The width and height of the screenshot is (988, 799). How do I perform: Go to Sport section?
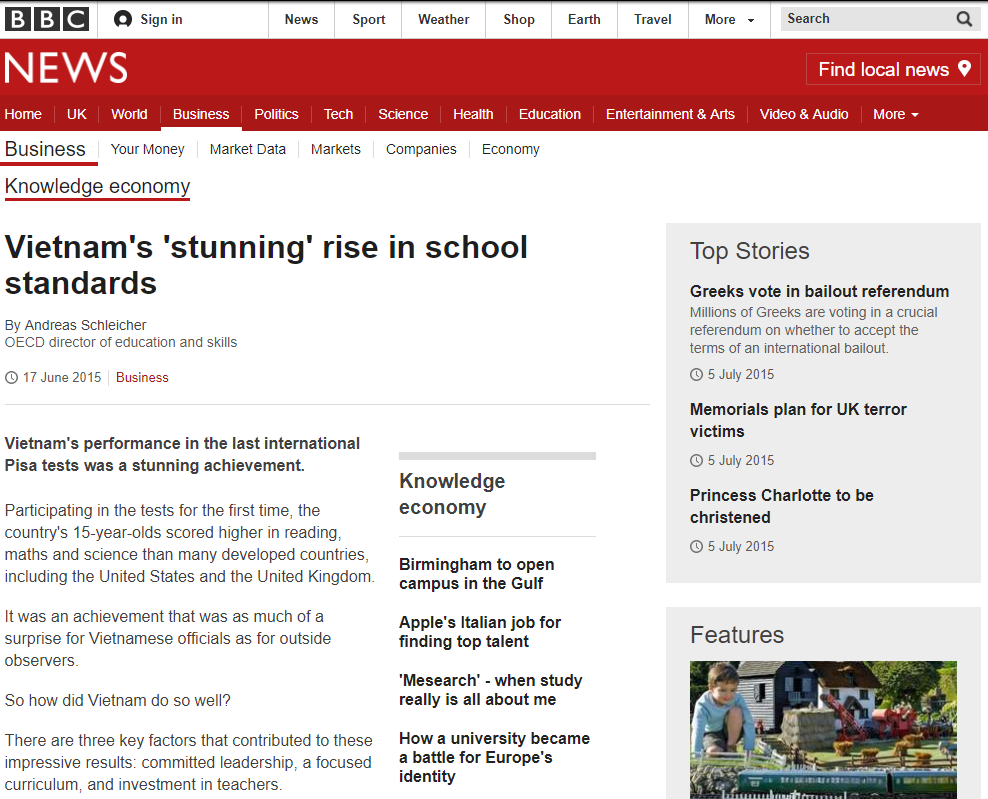[369, 20]
